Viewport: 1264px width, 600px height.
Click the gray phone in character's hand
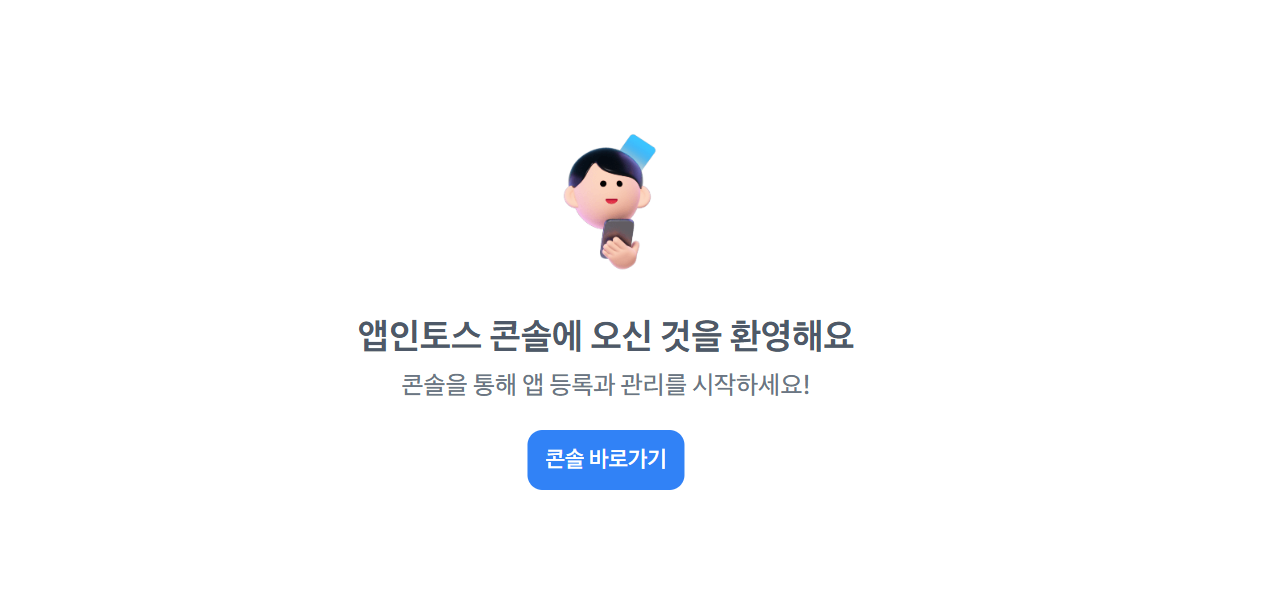614,236
